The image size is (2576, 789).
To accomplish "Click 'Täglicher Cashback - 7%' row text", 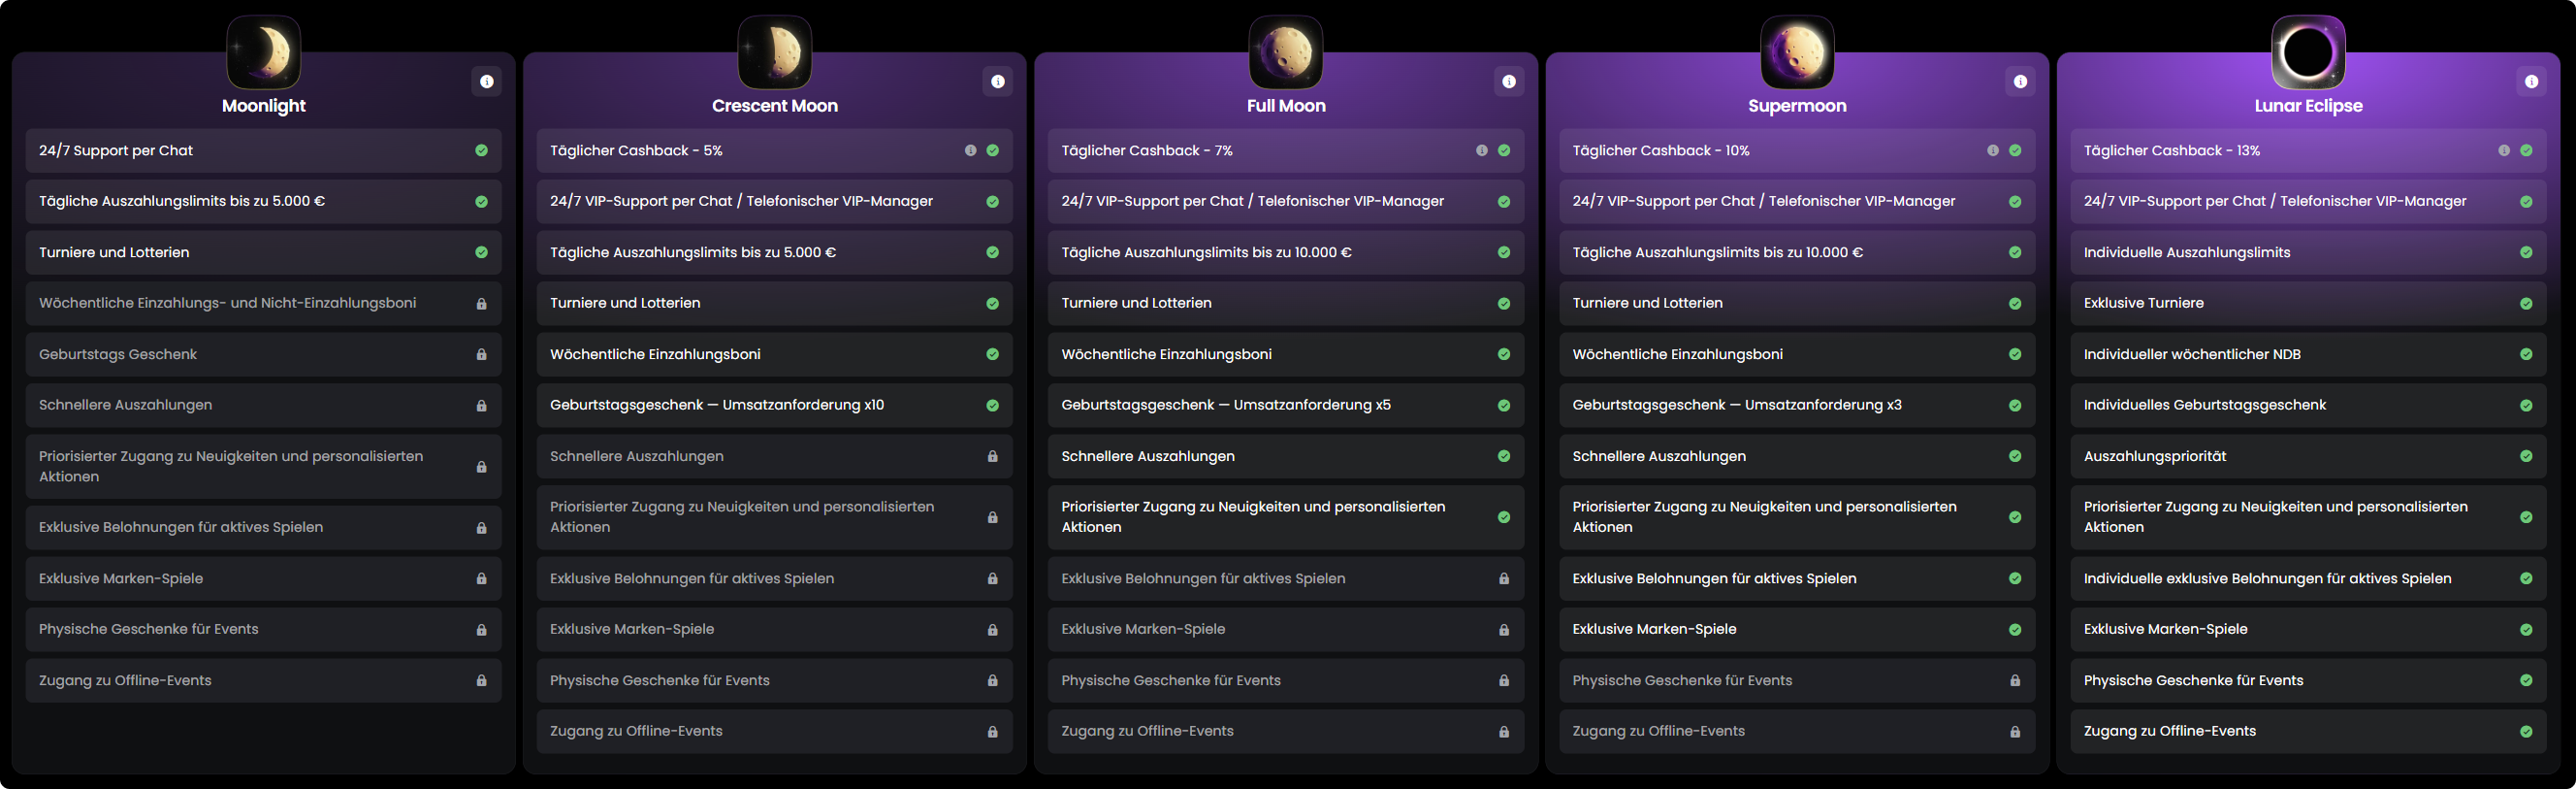I will pos(1147,151).
